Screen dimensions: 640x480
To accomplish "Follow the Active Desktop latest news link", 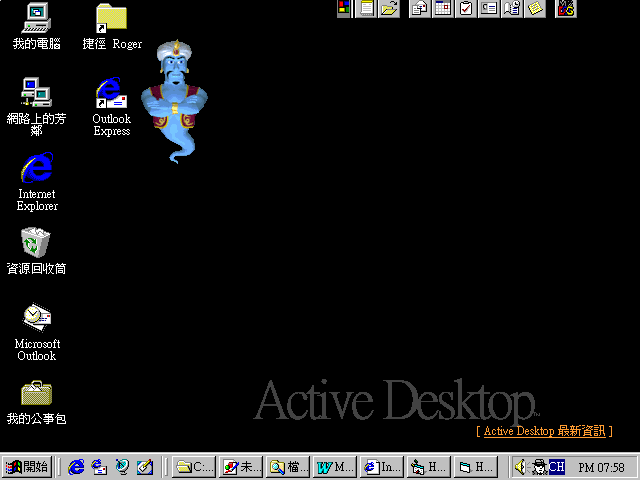I will [x=545, y=431].
